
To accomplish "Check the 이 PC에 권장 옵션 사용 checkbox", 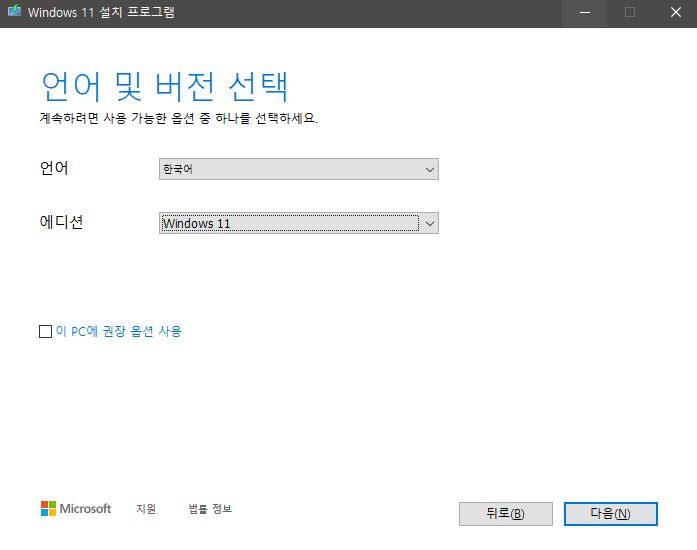I will point(45,331).
